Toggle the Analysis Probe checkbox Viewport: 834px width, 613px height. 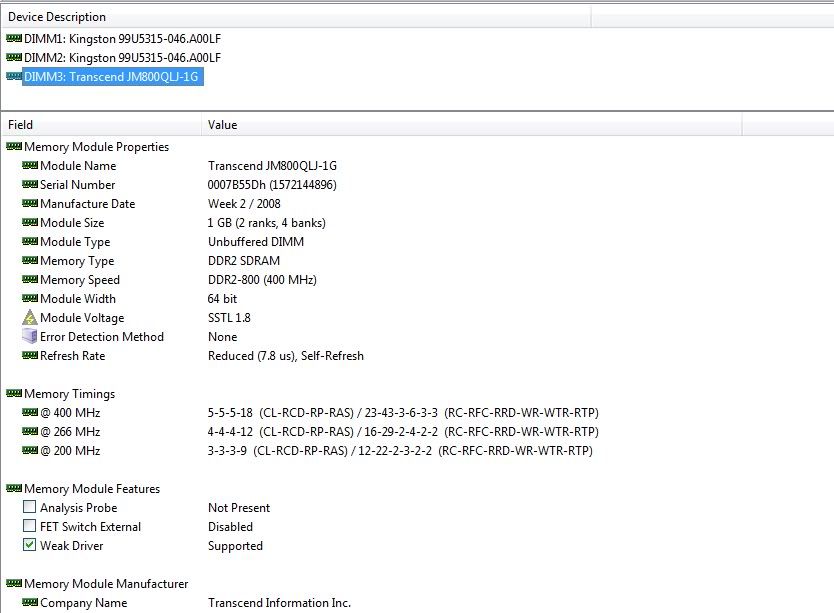30,507
